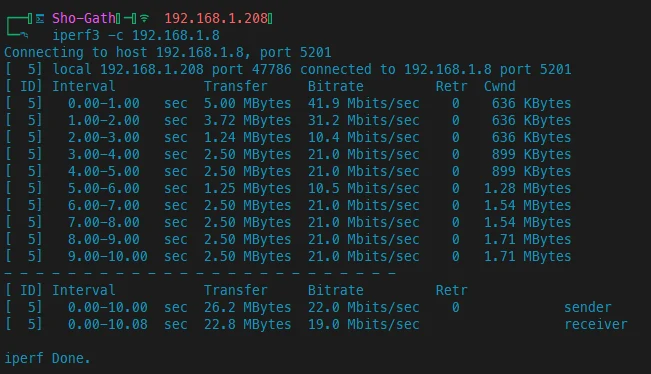Click the green wifi icon in prompt
The width and height of the screenshot is (651, 374).
pyautogui.click(x=144, y=18)
